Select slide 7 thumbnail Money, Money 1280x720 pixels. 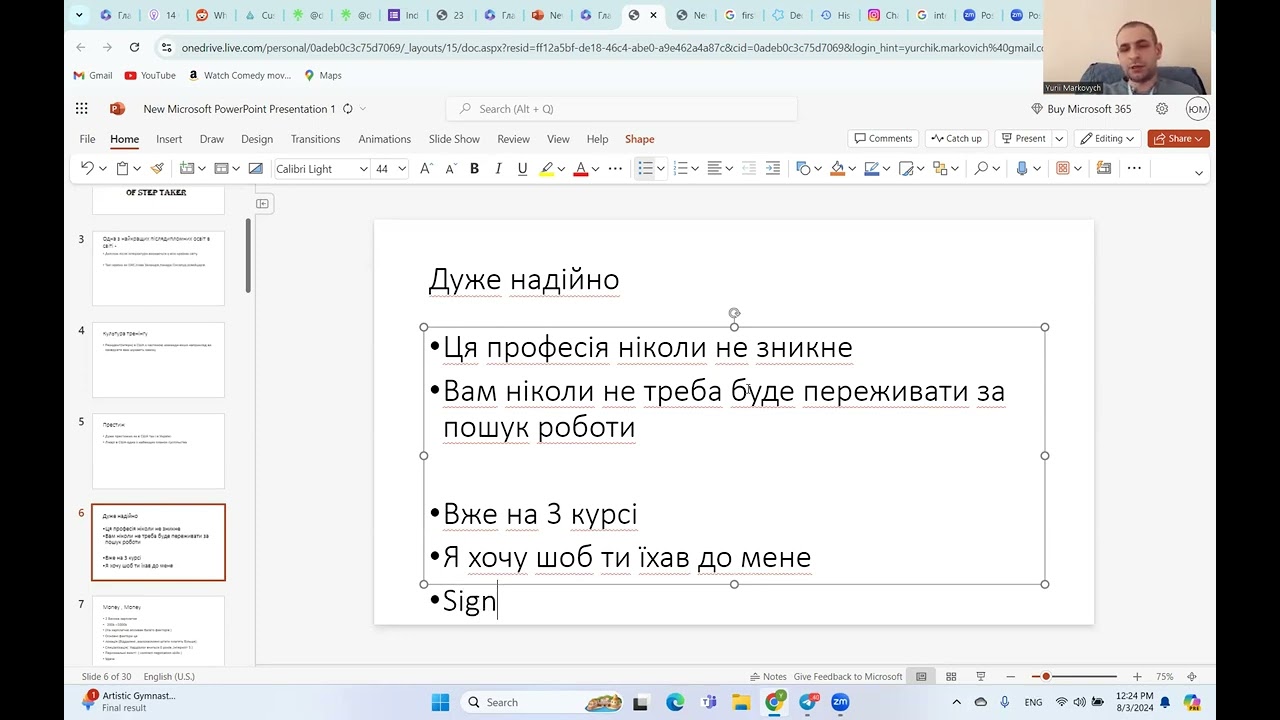[158, 630]
